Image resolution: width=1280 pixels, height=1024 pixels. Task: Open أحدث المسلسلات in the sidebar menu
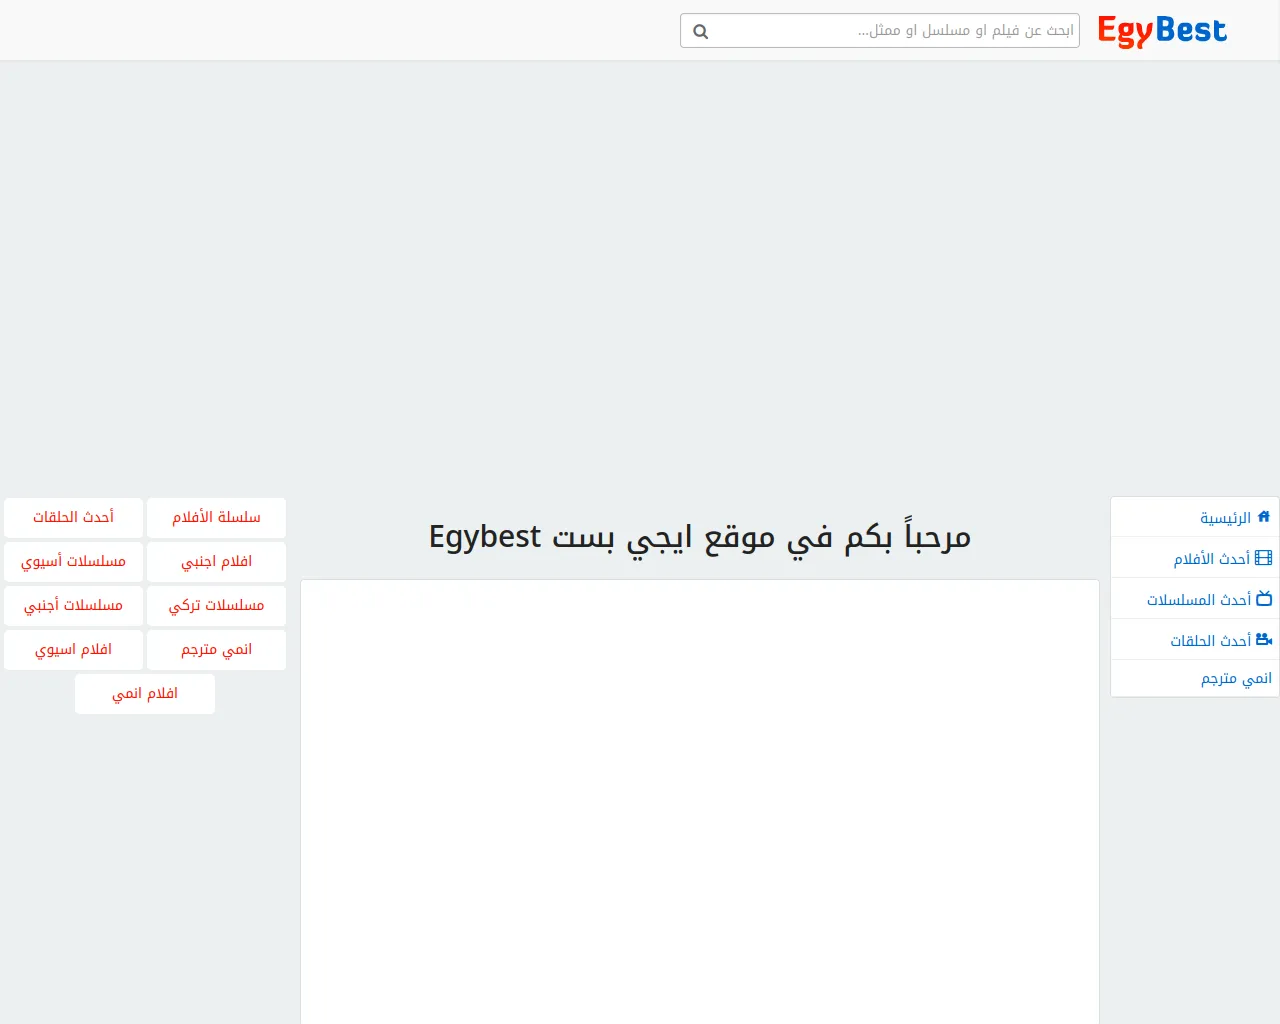click(1195, 599)
